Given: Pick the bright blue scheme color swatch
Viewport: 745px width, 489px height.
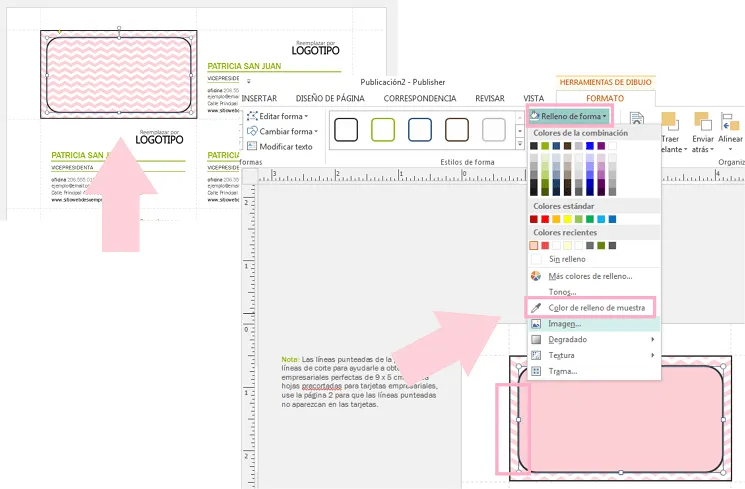Looking at the screenshot, I should 590,146.
